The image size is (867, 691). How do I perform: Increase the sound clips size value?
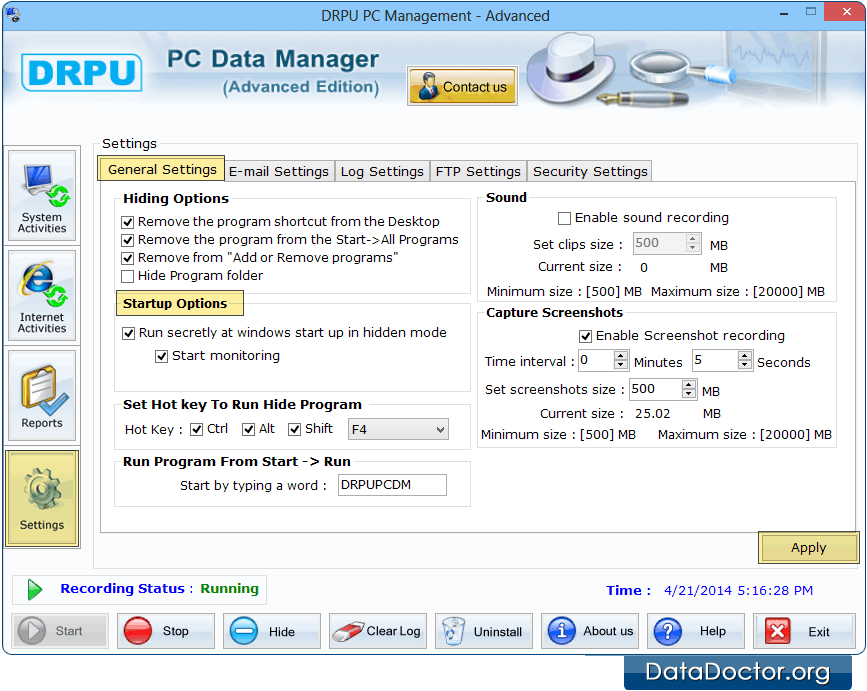(693, 239)
